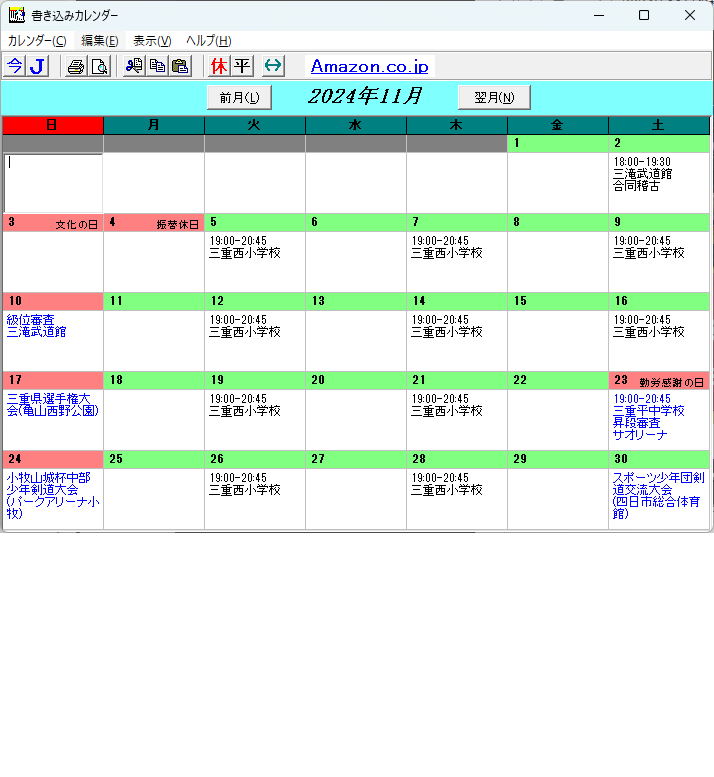Click the text entry cell under Sunday header

click(52, 182)
